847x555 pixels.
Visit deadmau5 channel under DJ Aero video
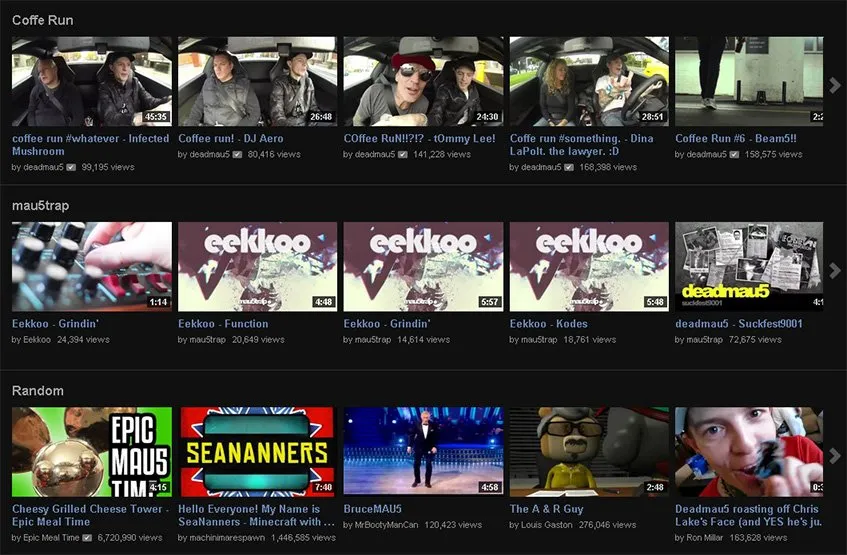coord(210,155)
